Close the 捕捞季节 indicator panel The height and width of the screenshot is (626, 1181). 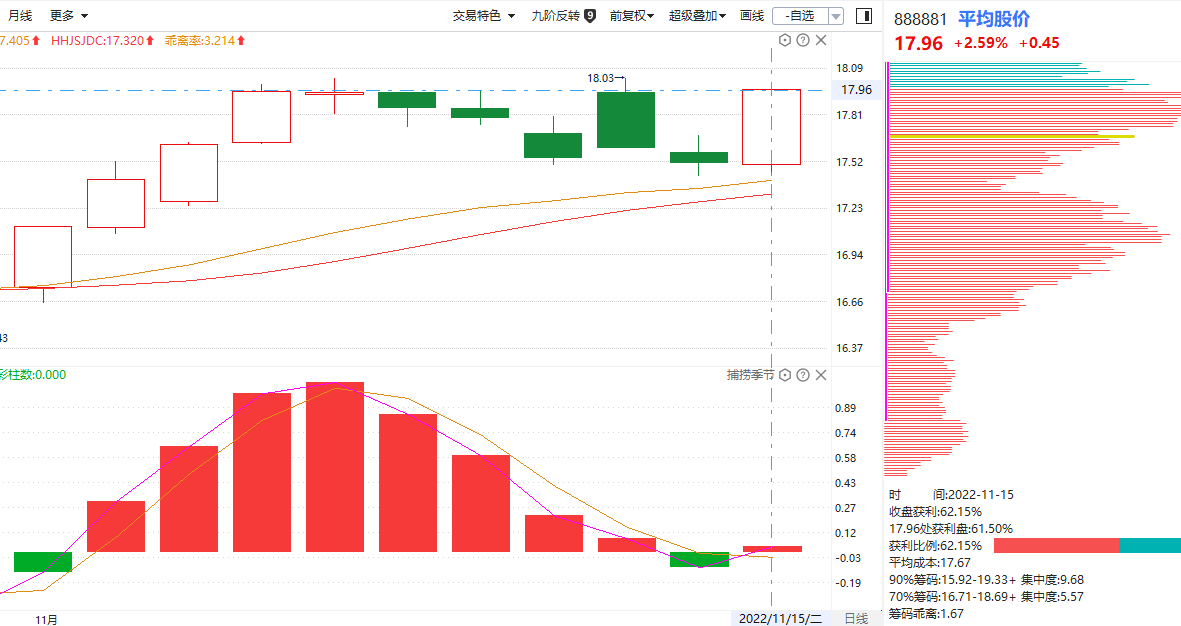(x=821, y=374)
